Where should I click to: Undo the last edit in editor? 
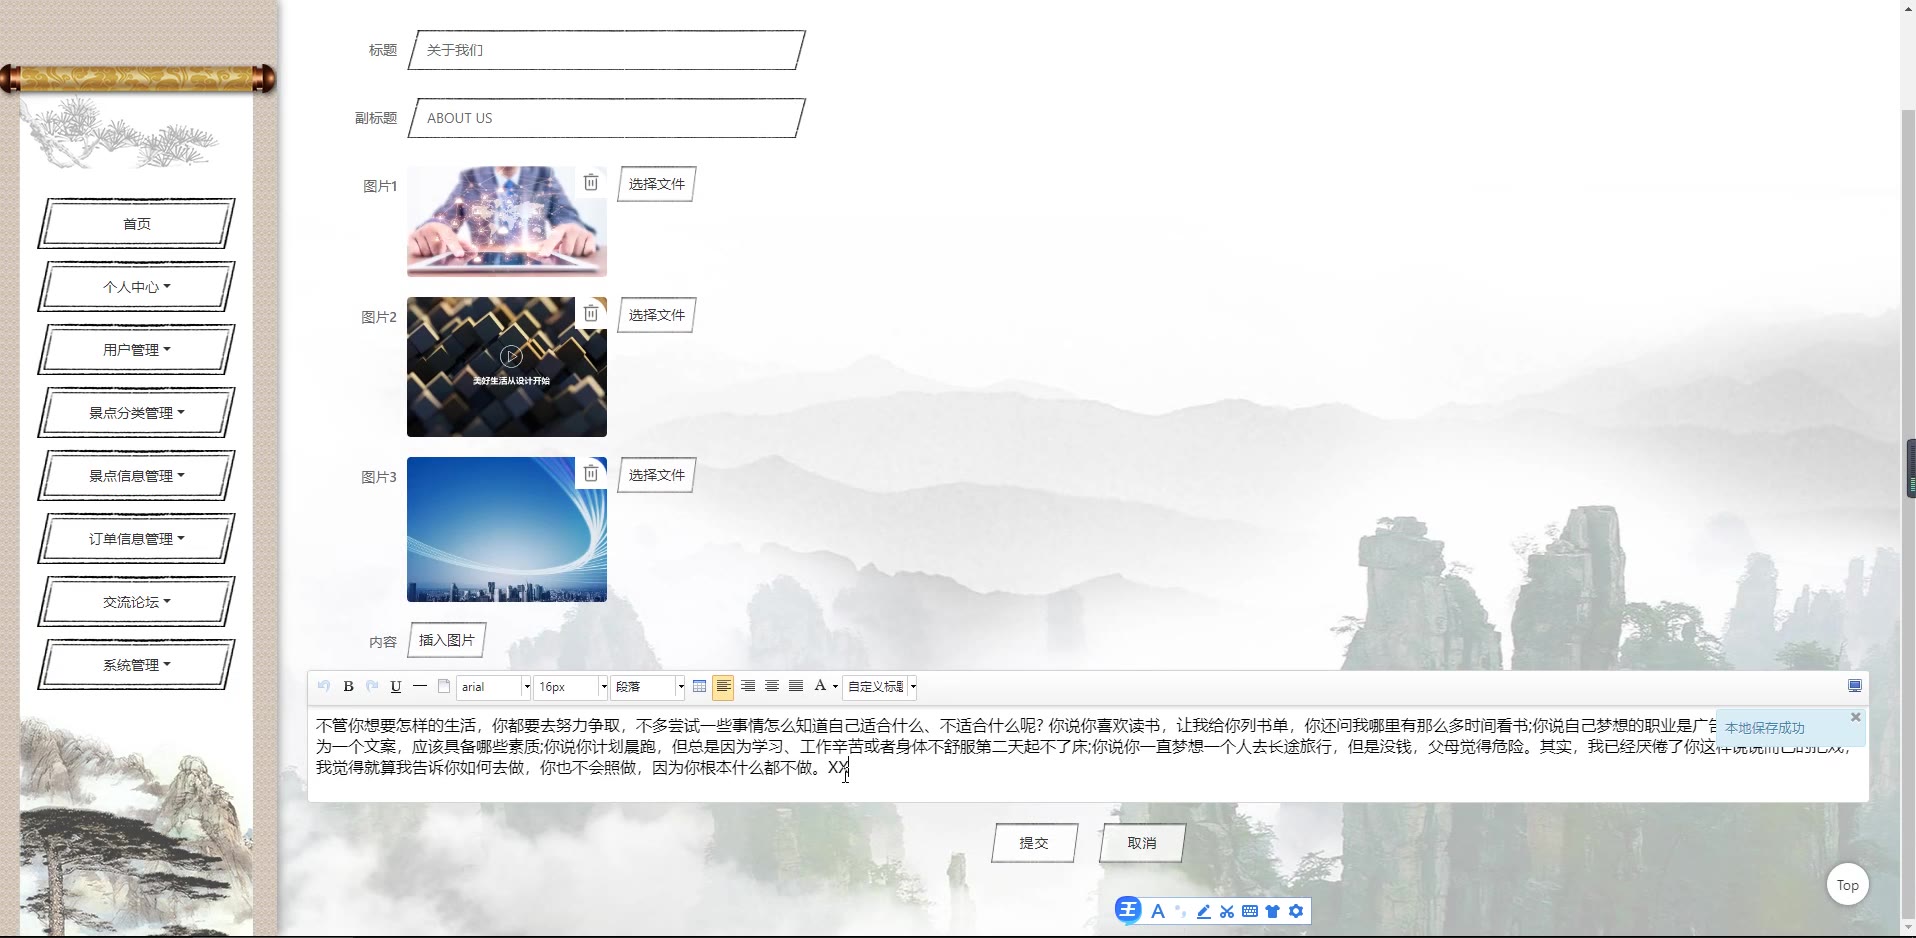point(323,686)
